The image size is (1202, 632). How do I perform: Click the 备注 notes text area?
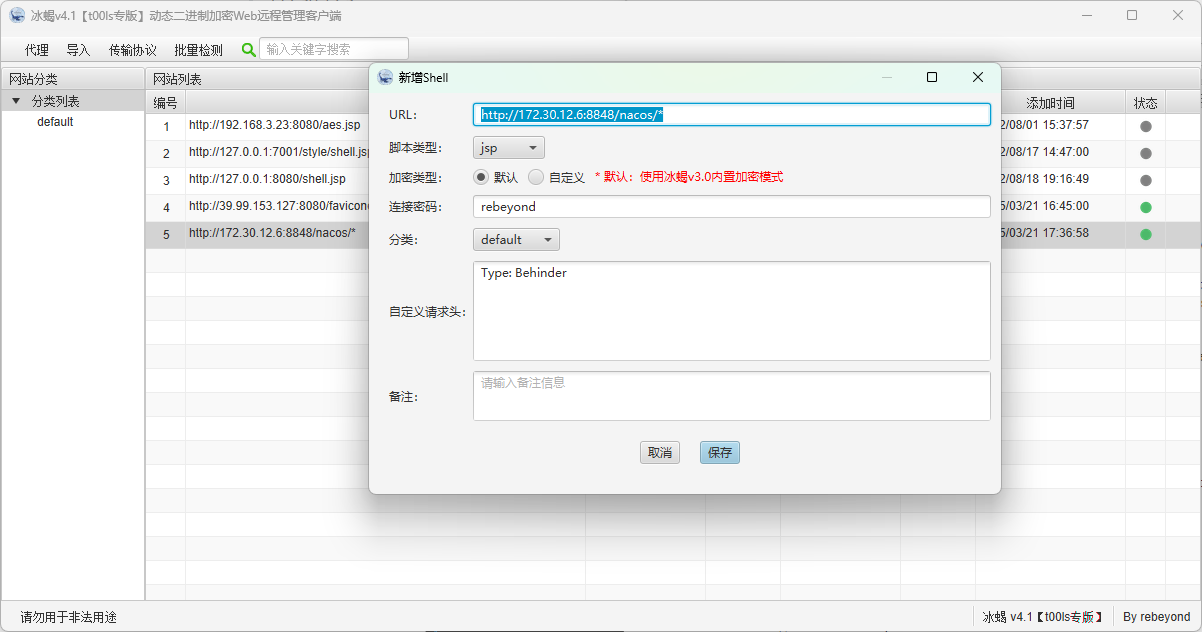click(731, 396)
